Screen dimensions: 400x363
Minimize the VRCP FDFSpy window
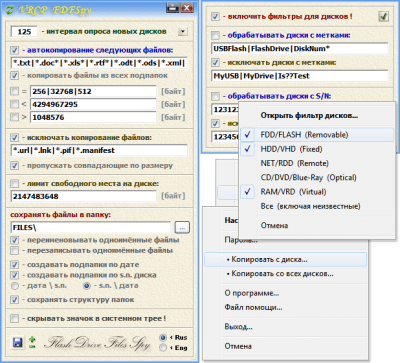(172, 8)
